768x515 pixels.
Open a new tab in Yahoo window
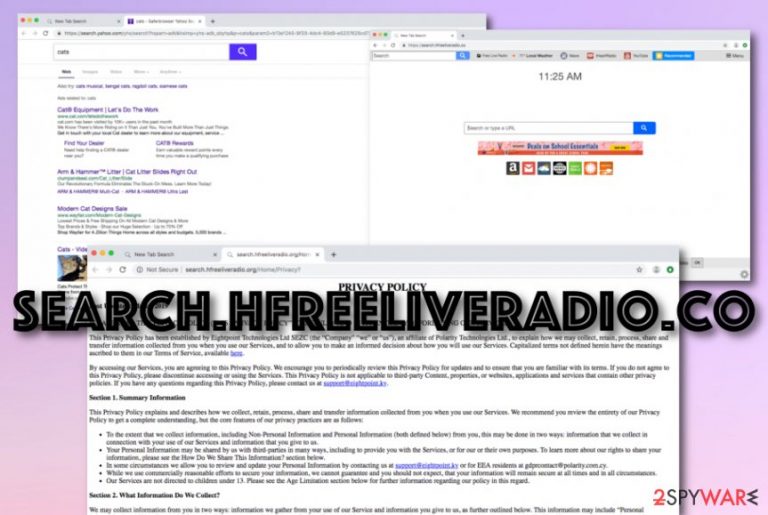pos(213,22)
